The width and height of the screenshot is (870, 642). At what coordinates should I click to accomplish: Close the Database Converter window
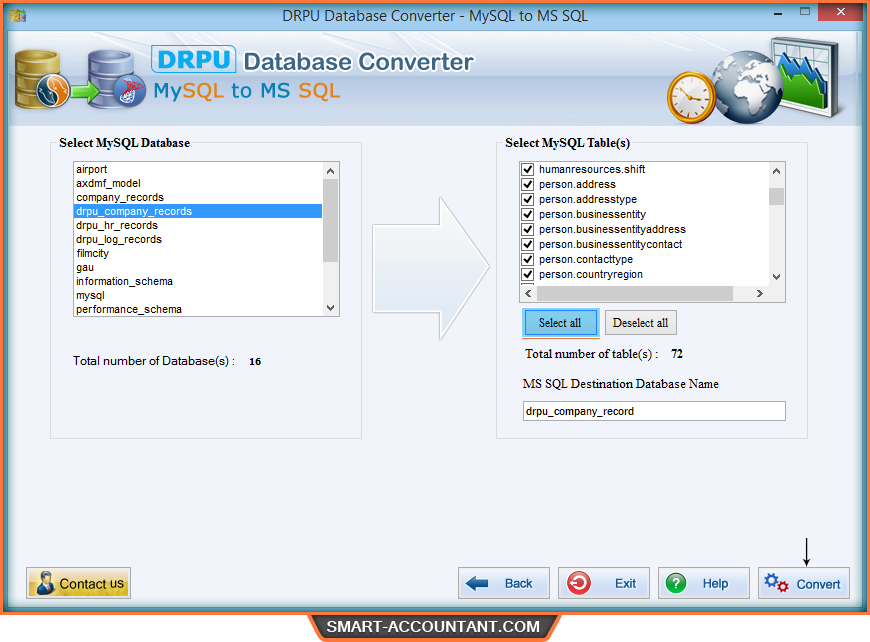click(x=841, y=12)
